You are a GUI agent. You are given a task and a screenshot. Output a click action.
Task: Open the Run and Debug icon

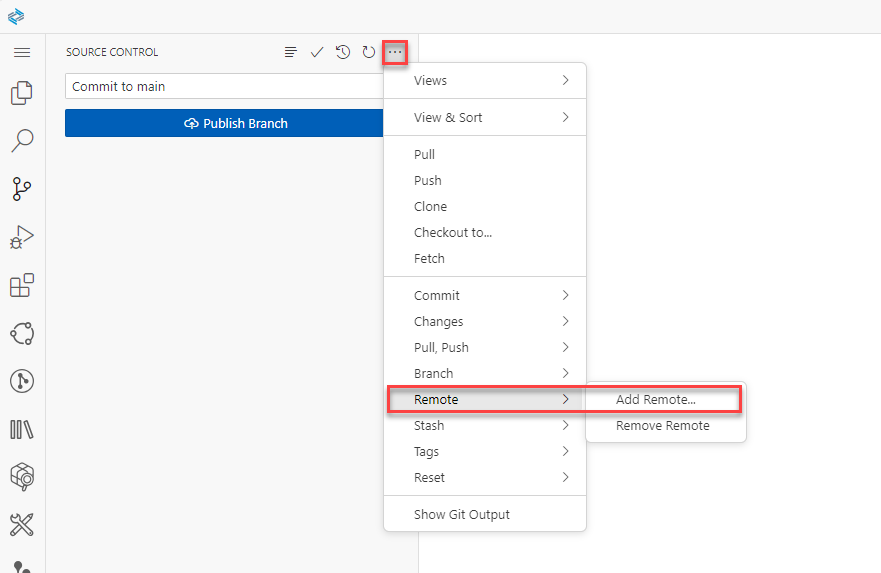pyautogui.click(x=22, y=237)
